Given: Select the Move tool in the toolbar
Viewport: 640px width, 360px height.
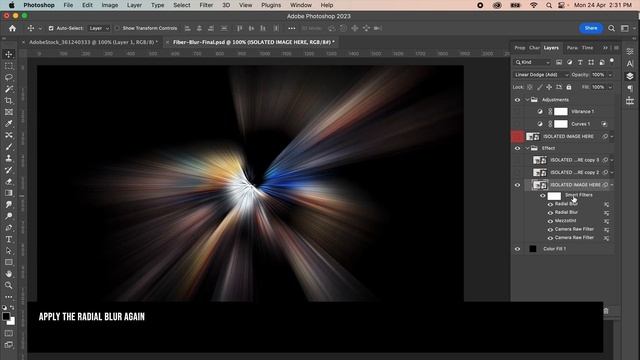Looking at the screenshot, I should tap(9, 54).
